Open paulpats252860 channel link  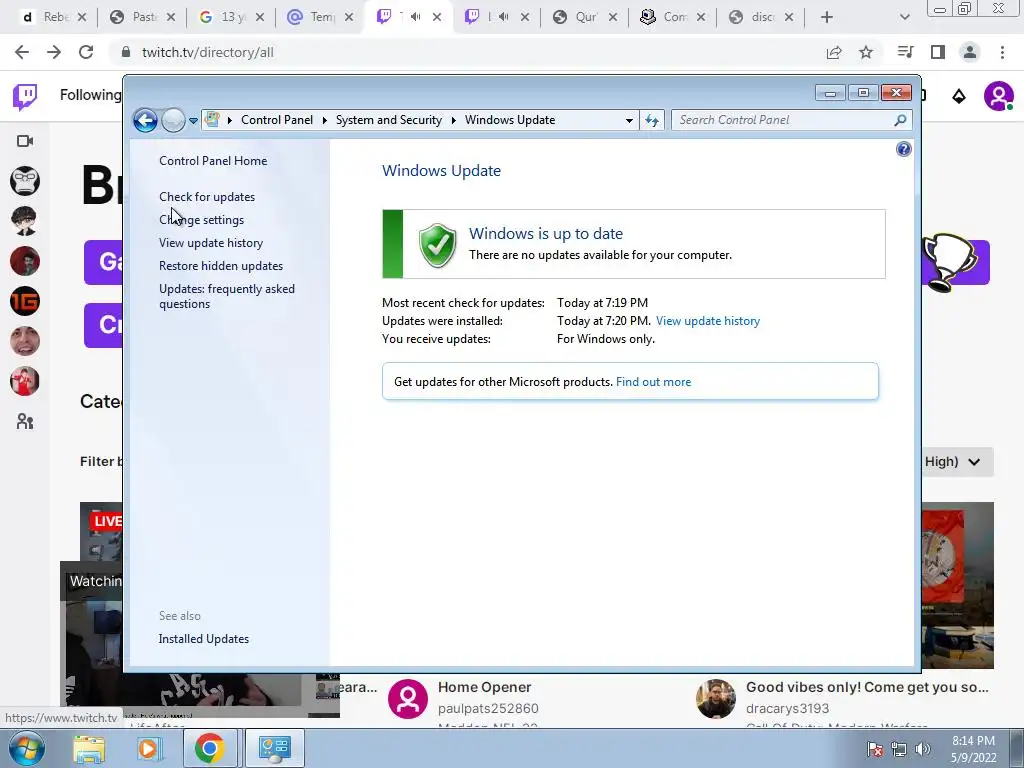click(x=488, y=709)
